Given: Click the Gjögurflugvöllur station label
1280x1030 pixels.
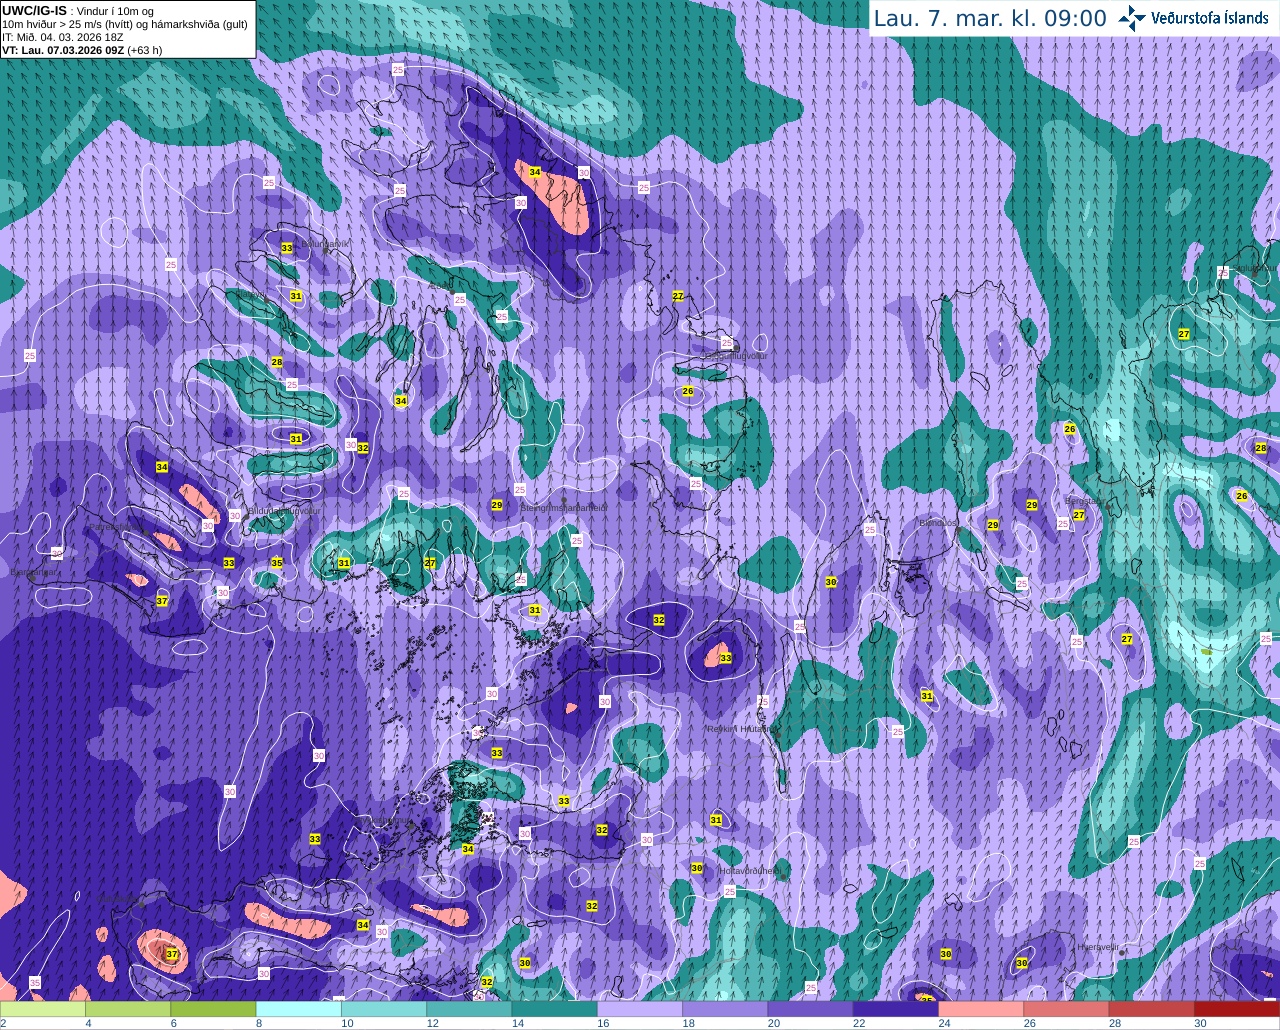Looking at the screenshot, I should point(737,355).
